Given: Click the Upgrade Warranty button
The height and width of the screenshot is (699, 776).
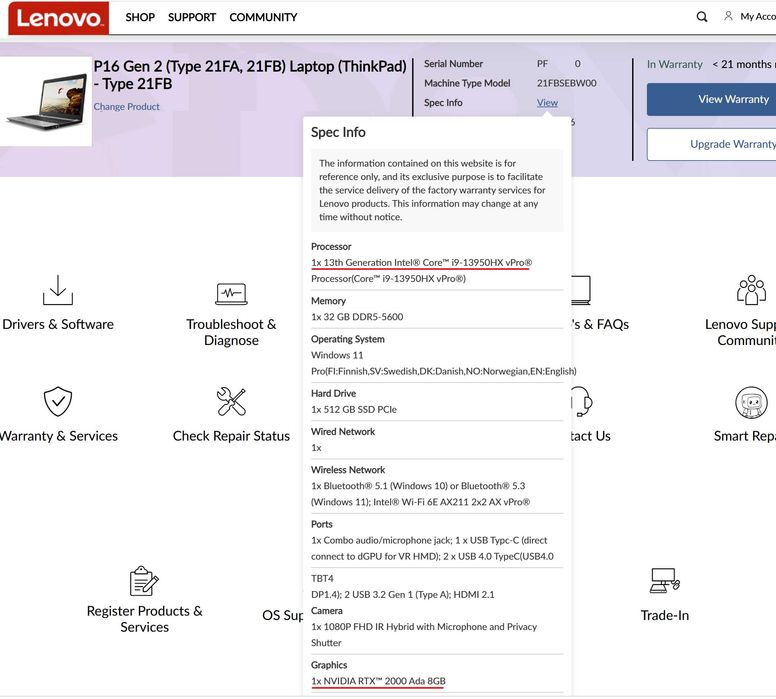Looking at the screenshot, I should (711, 144).
